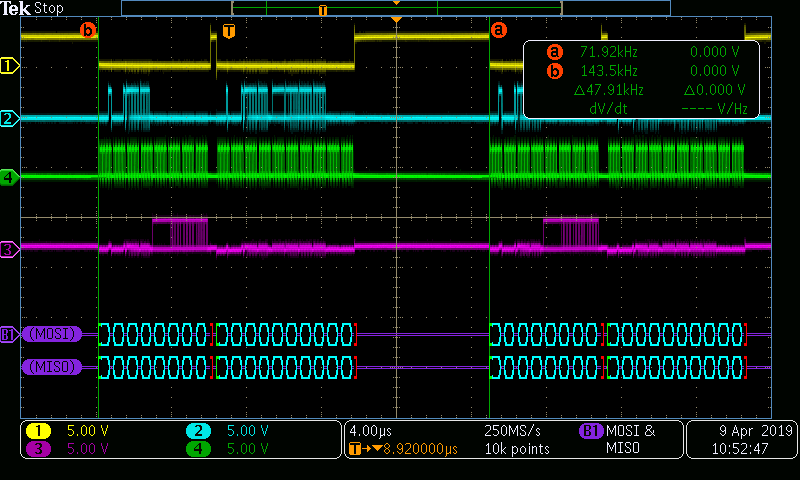The image size is (800, 480).
Task: Click cursor a marker on the waveform
Action: click(x=498, y=30)
